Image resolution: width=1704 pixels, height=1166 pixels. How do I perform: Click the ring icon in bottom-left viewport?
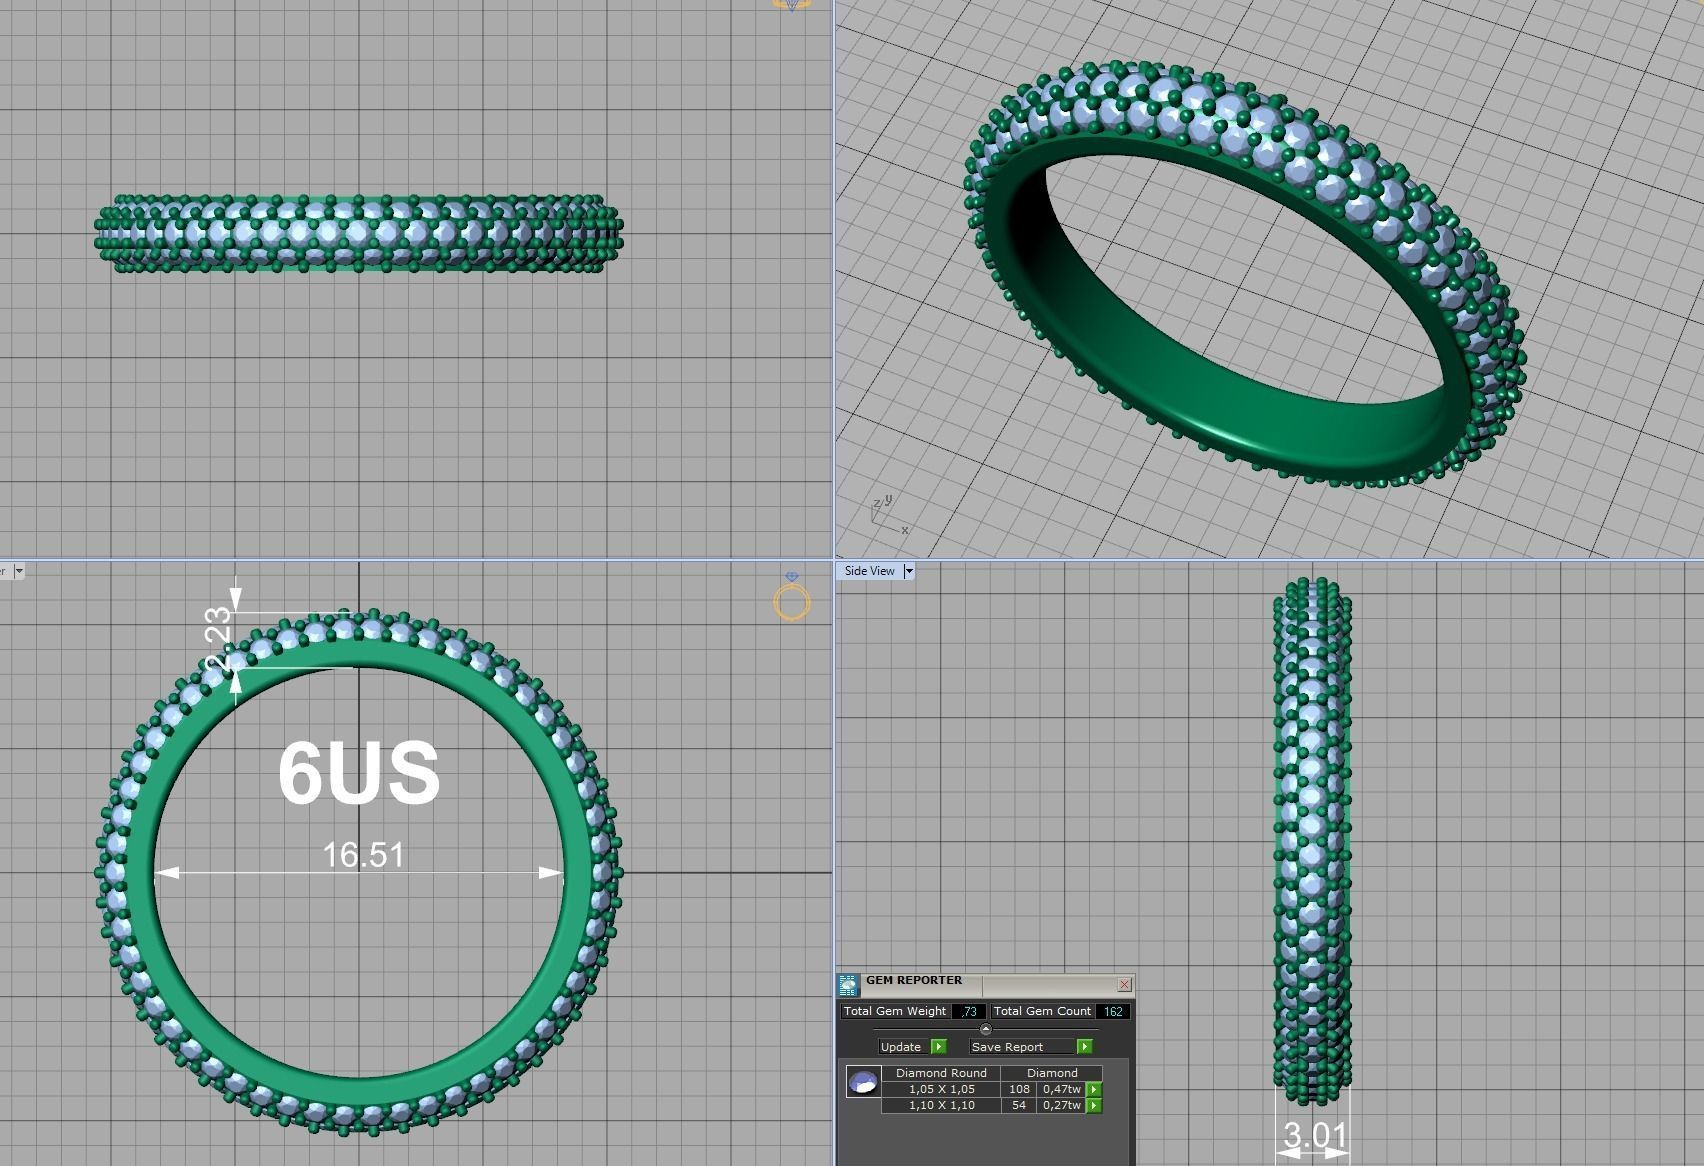click(x=792, y=598)
